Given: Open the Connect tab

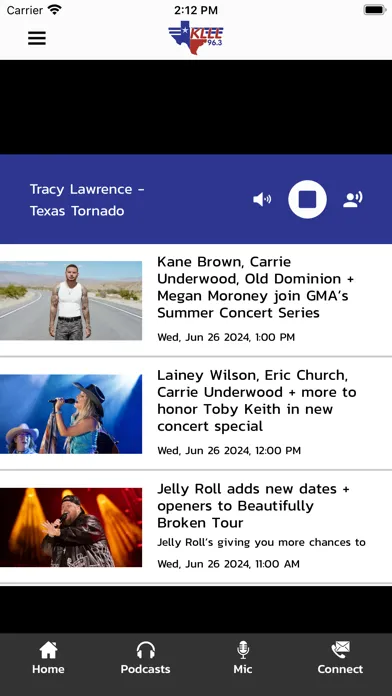Looking at the screenshot, I should point(340,658).
